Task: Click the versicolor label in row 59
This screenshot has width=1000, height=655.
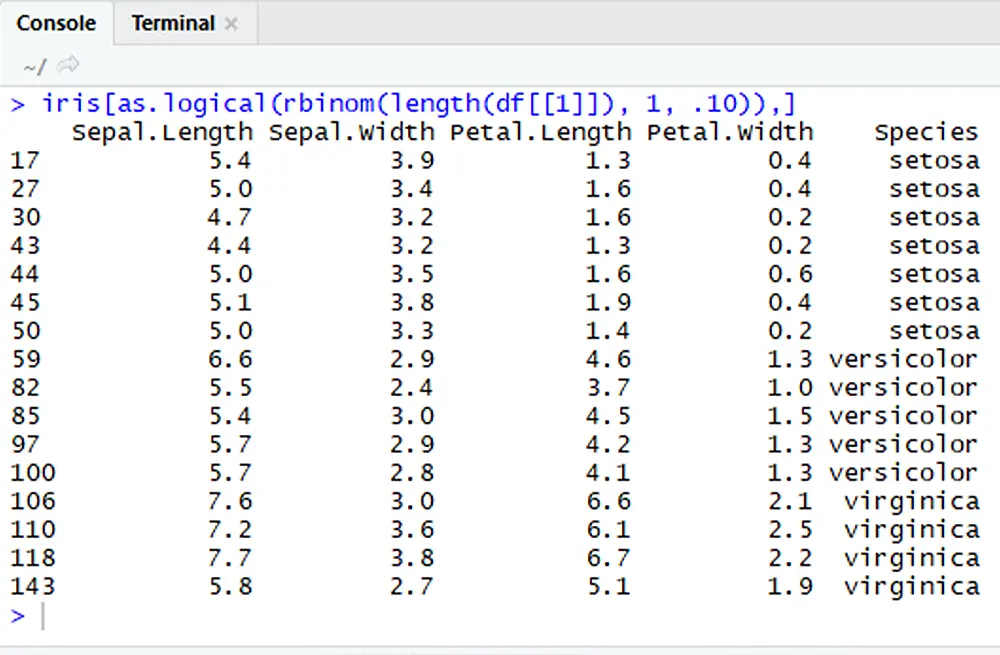Action: pos(902,359)
